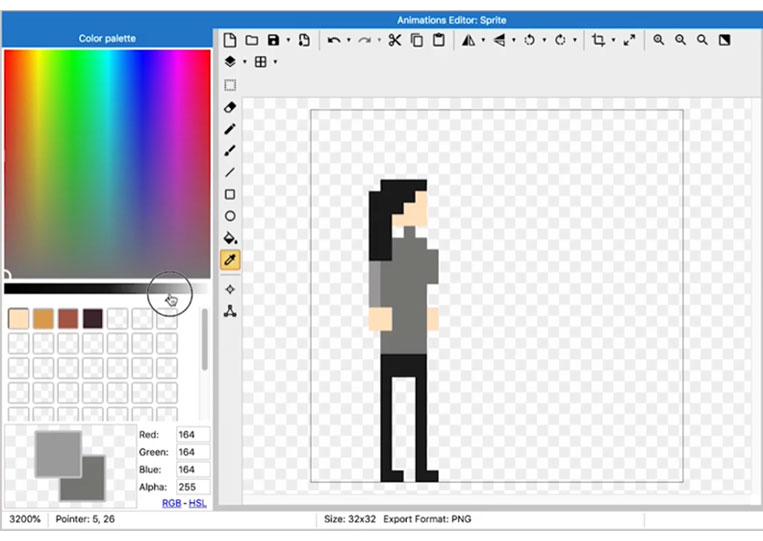
Task: Click the primary light gray color box
Action: (58, 453)
